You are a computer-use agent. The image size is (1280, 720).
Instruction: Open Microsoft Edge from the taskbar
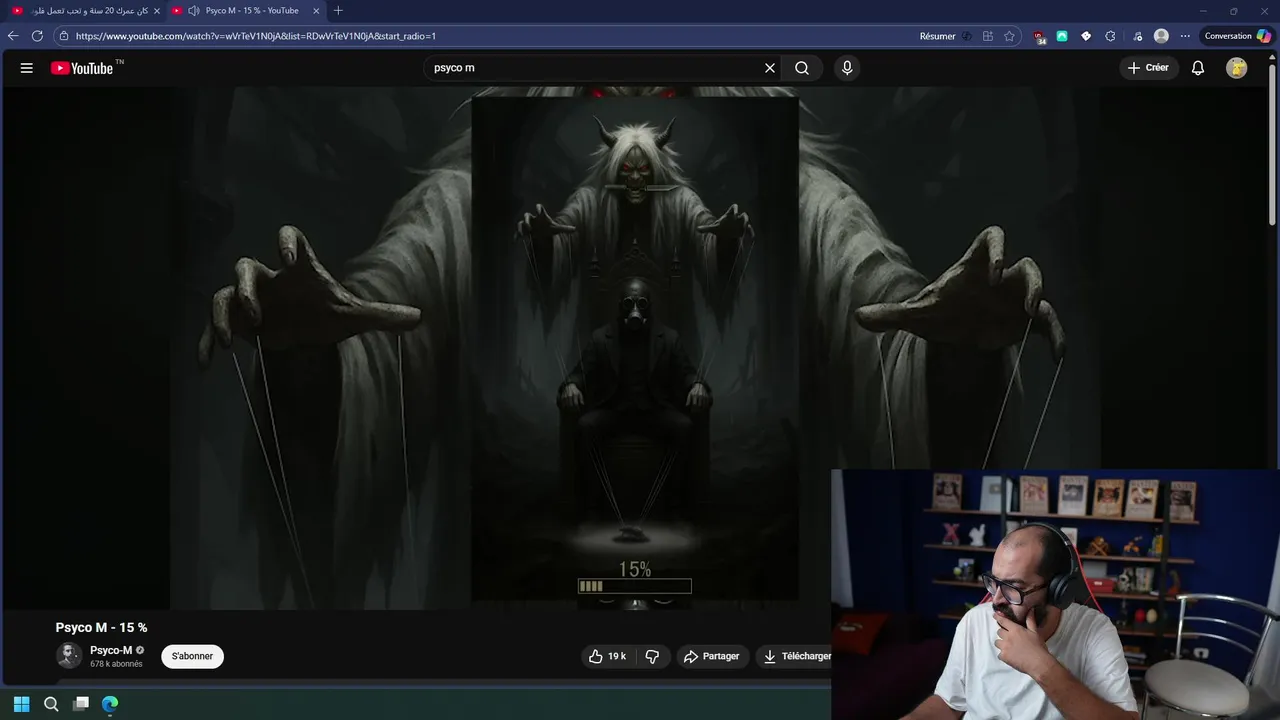pos(110,704)
